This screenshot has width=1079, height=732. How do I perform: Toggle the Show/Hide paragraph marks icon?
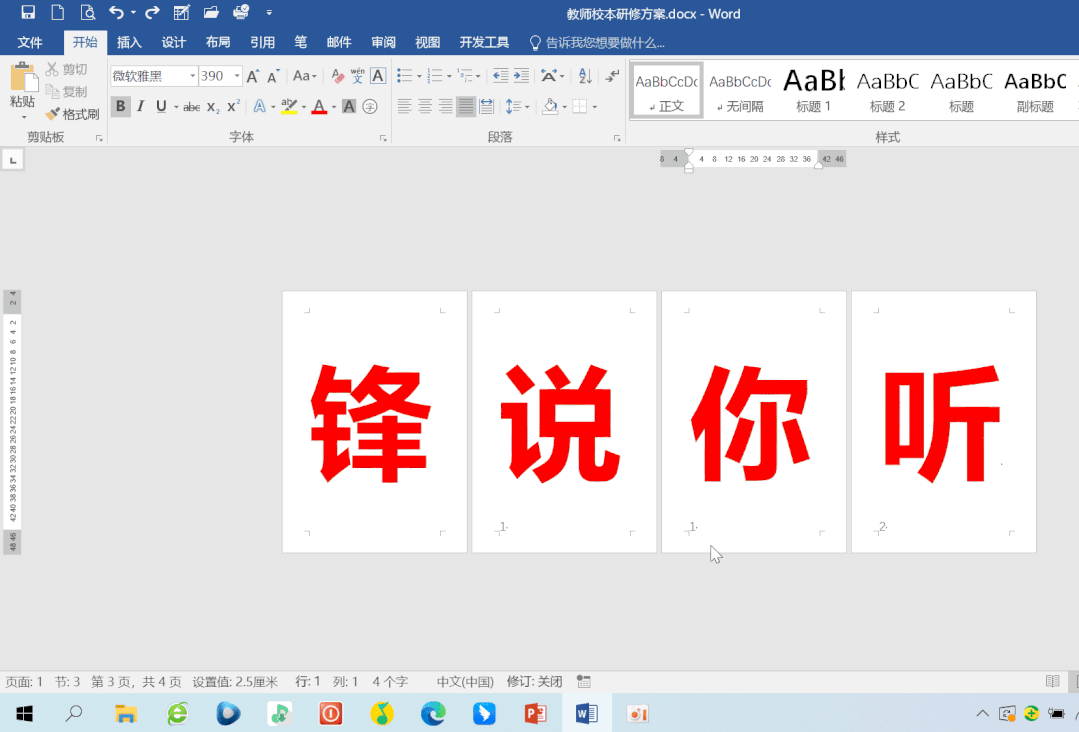[610, 76]
